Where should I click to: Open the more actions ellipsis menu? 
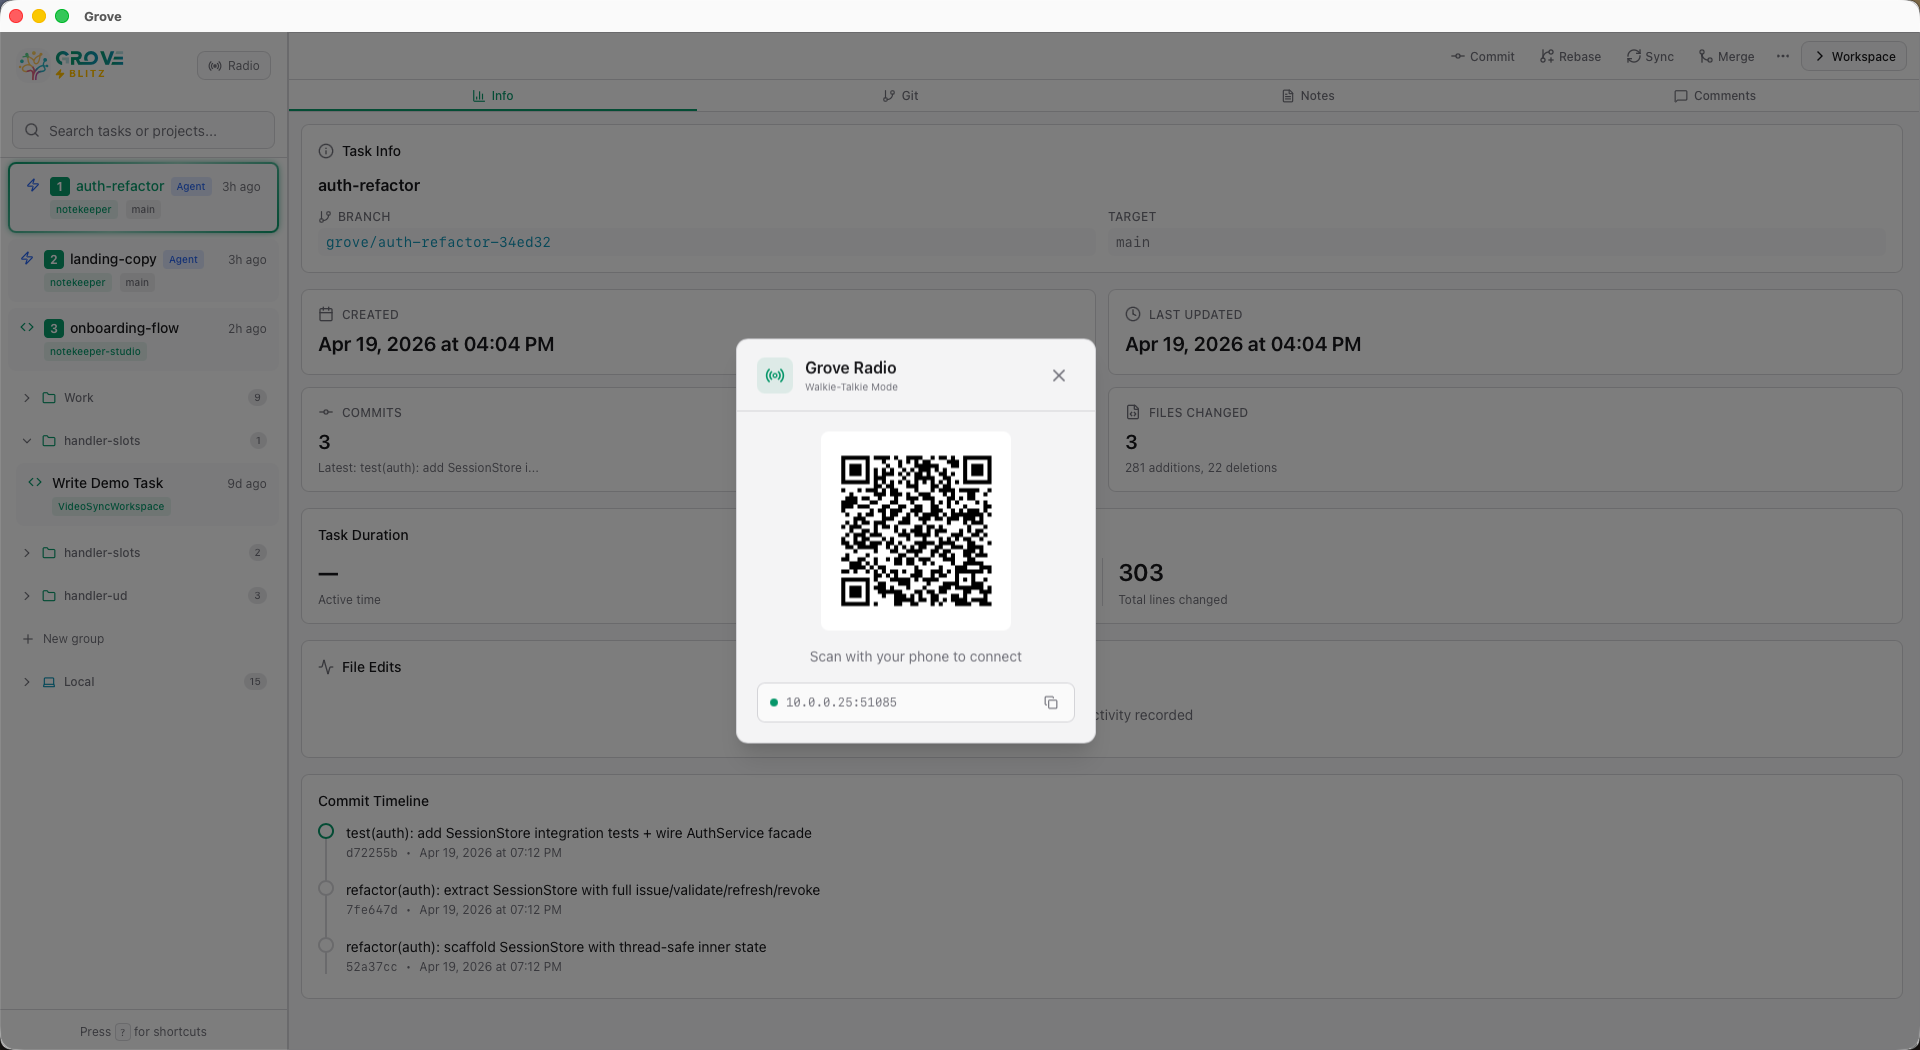point(1783,57)
